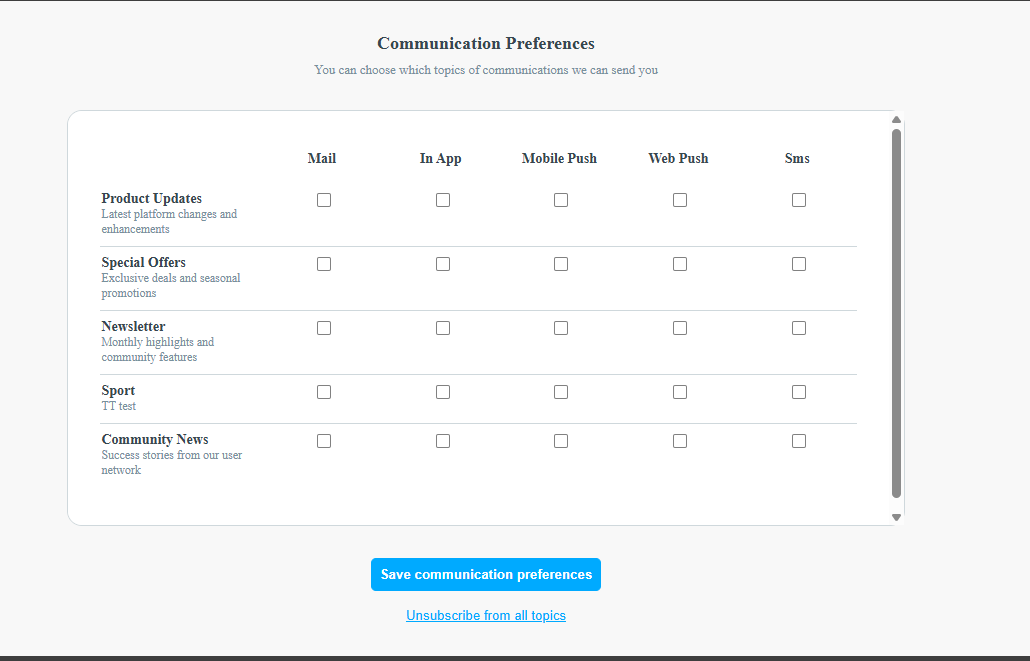Tick Mail checkbox for Sport

[x=324, y=392]
